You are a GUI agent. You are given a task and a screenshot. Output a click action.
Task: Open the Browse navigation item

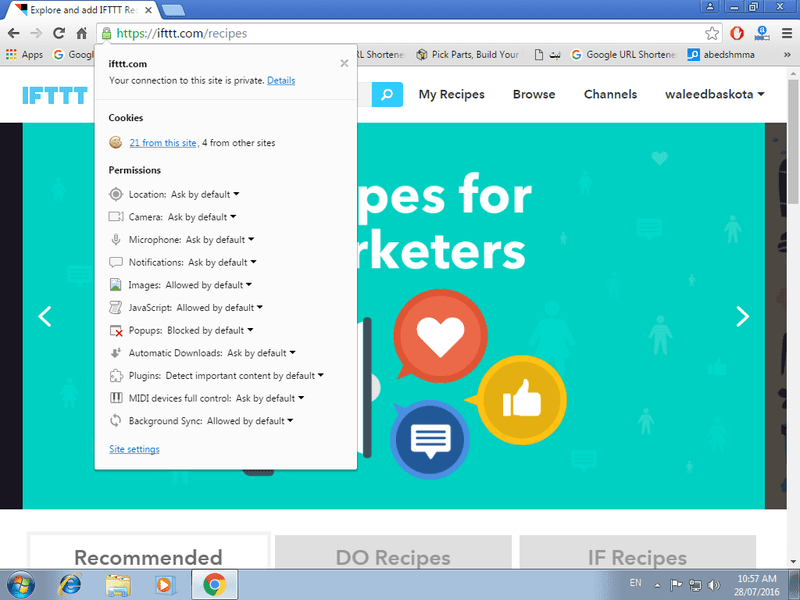(x=534, y=94)
